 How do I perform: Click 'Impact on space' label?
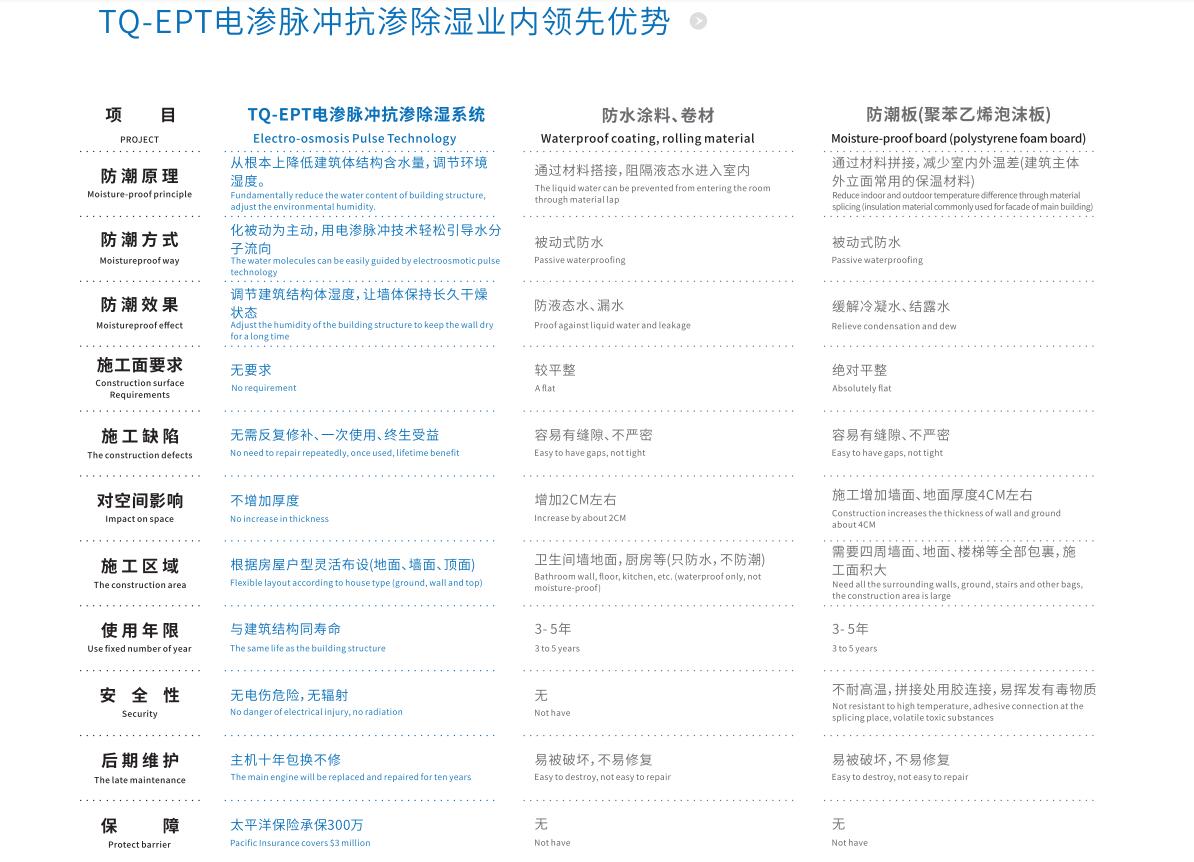coord(139,519)
